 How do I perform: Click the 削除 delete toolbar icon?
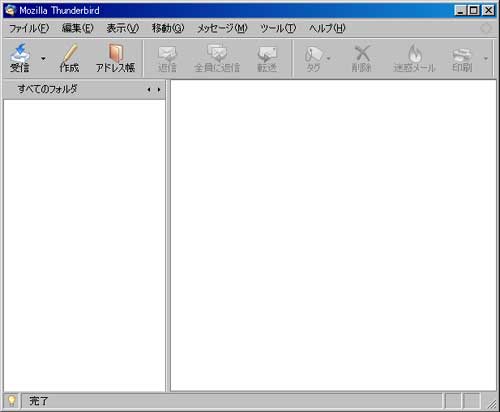pos(362,59)
